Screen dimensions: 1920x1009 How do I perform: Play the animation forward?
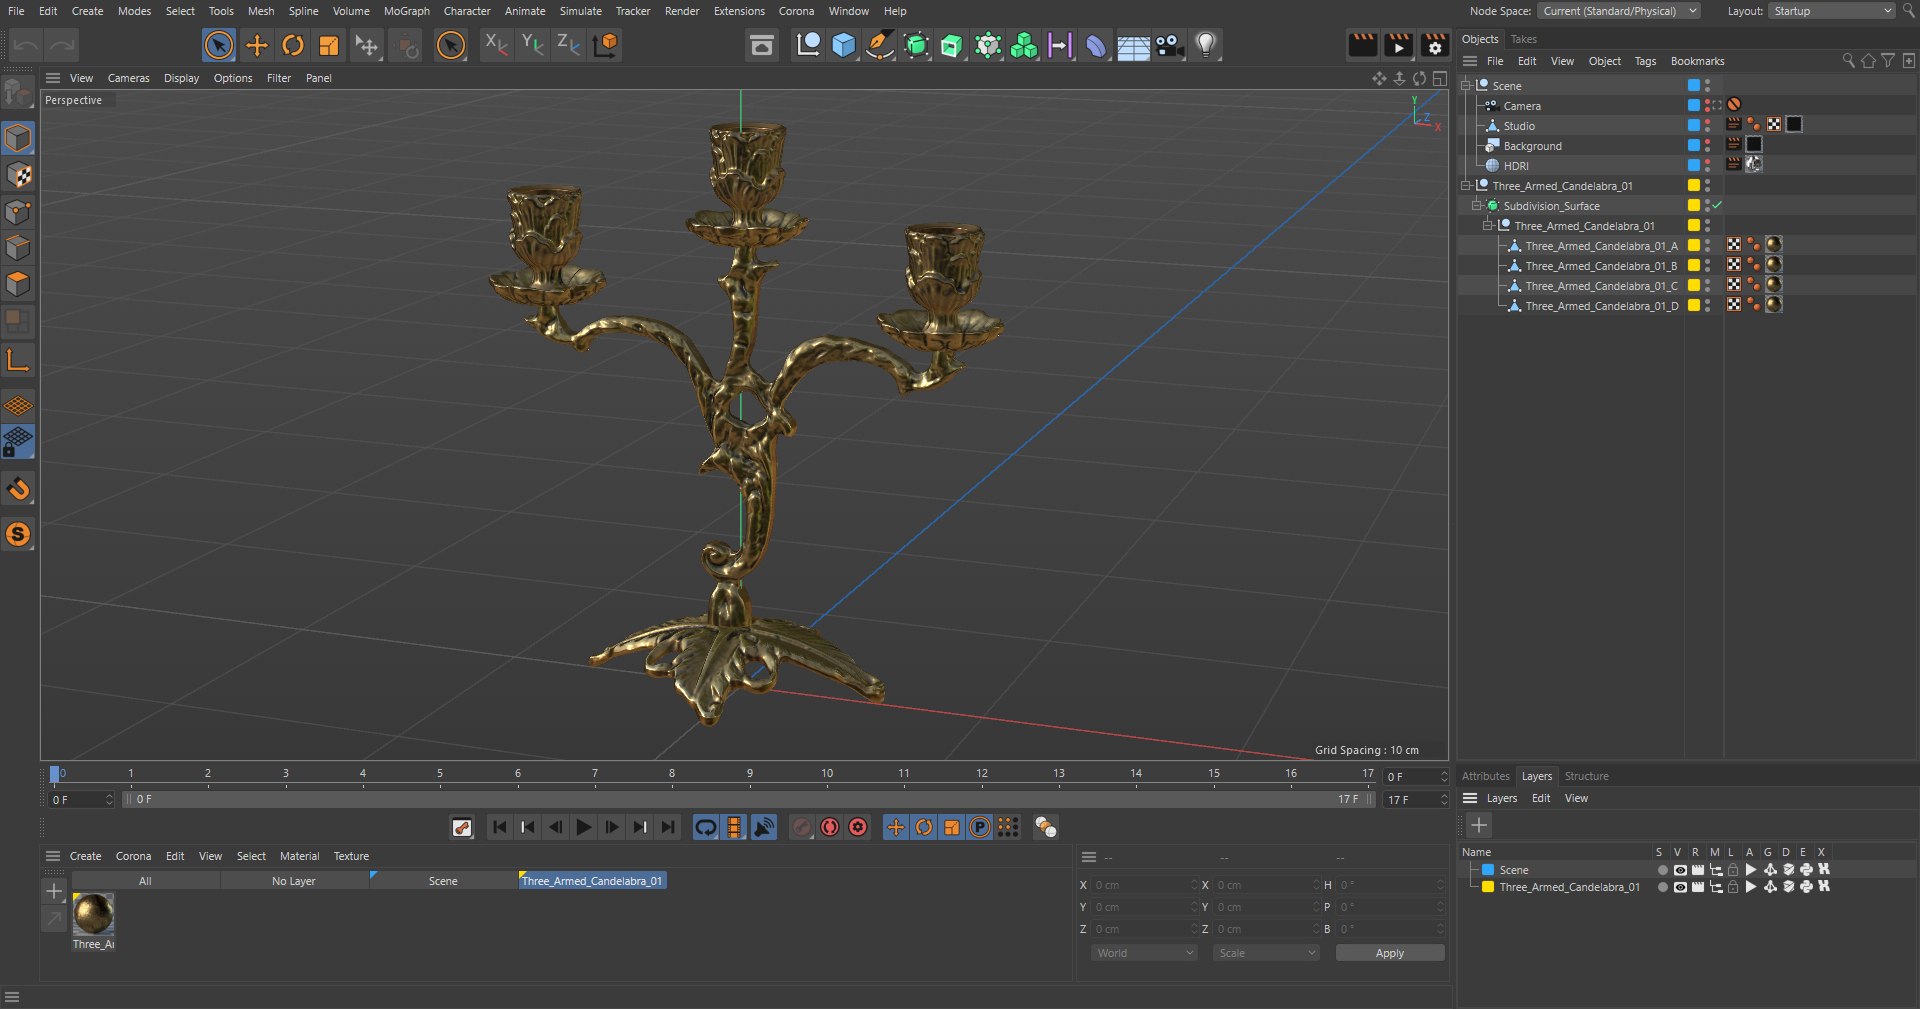click(x=584, y=827)
